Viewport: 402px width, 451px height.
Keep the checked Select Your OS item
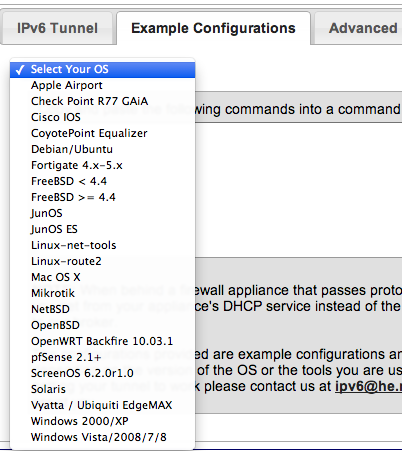click(102, 69)
